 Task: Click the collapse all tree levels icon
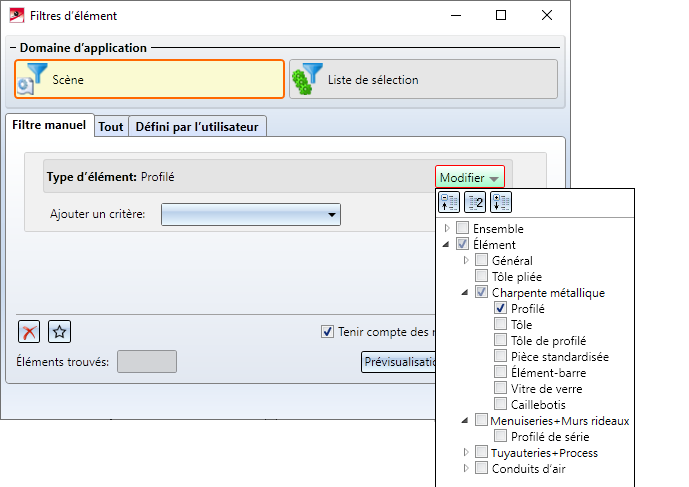[450, 203]
